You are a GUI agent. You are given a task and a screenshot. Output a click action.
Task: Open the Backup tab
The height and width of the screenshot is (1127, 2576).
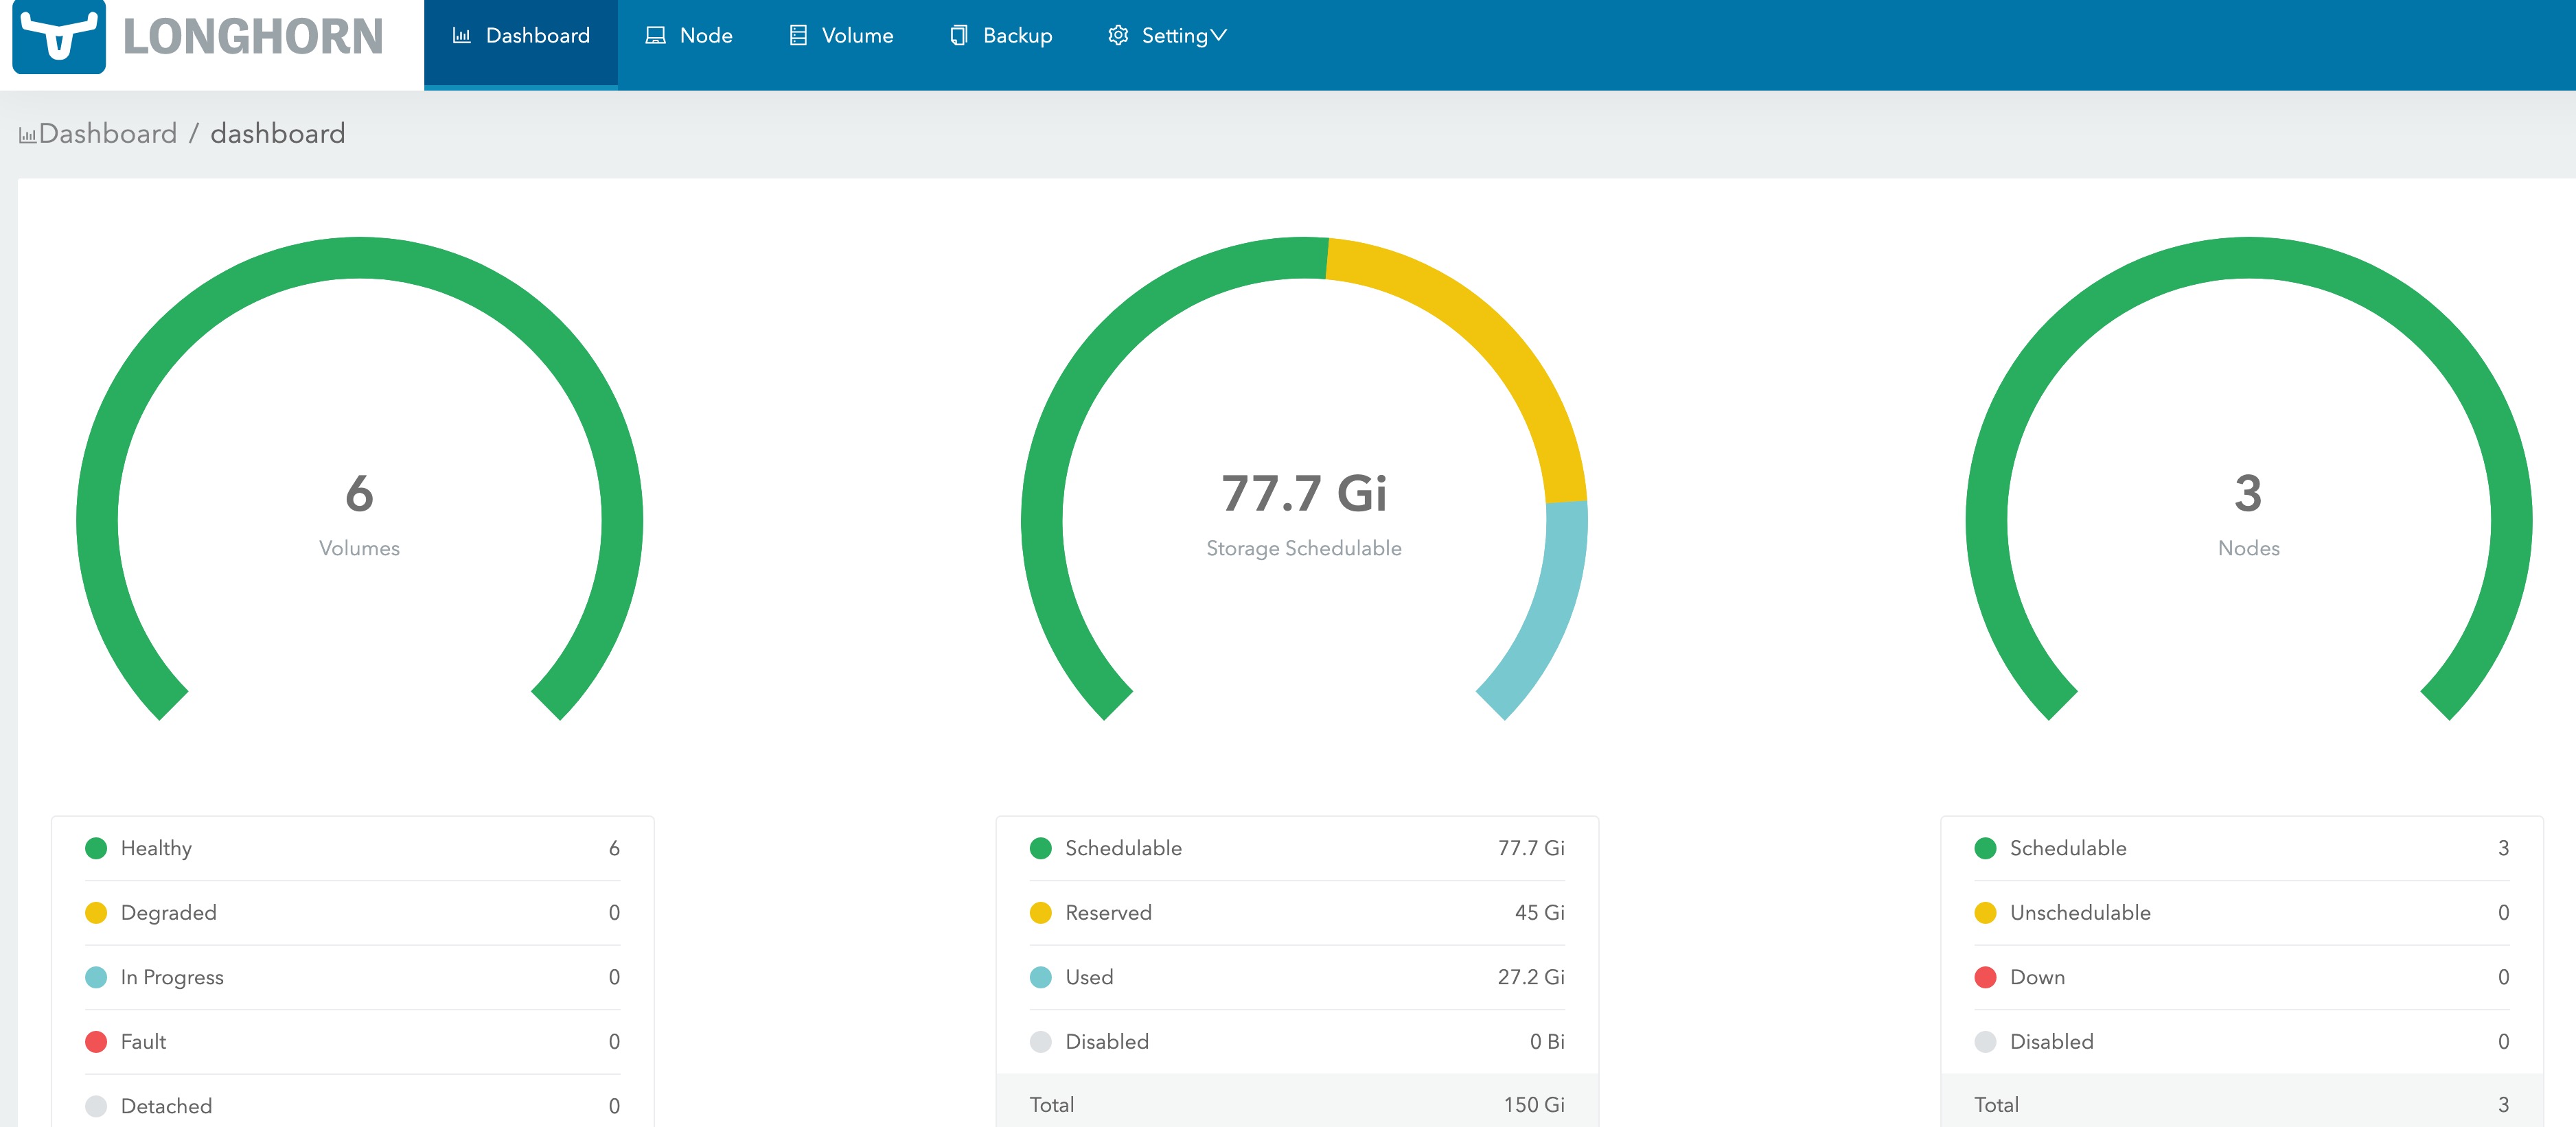coord(1001,36)
